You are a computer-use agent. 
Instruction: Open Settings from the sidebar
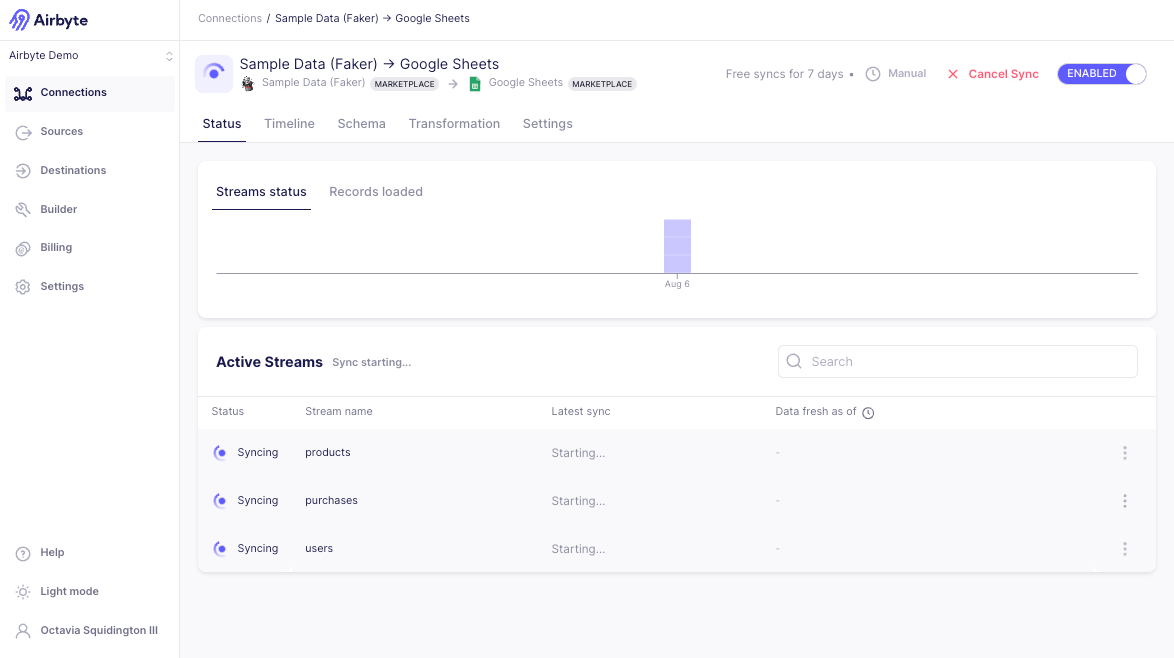click(62, 286)
